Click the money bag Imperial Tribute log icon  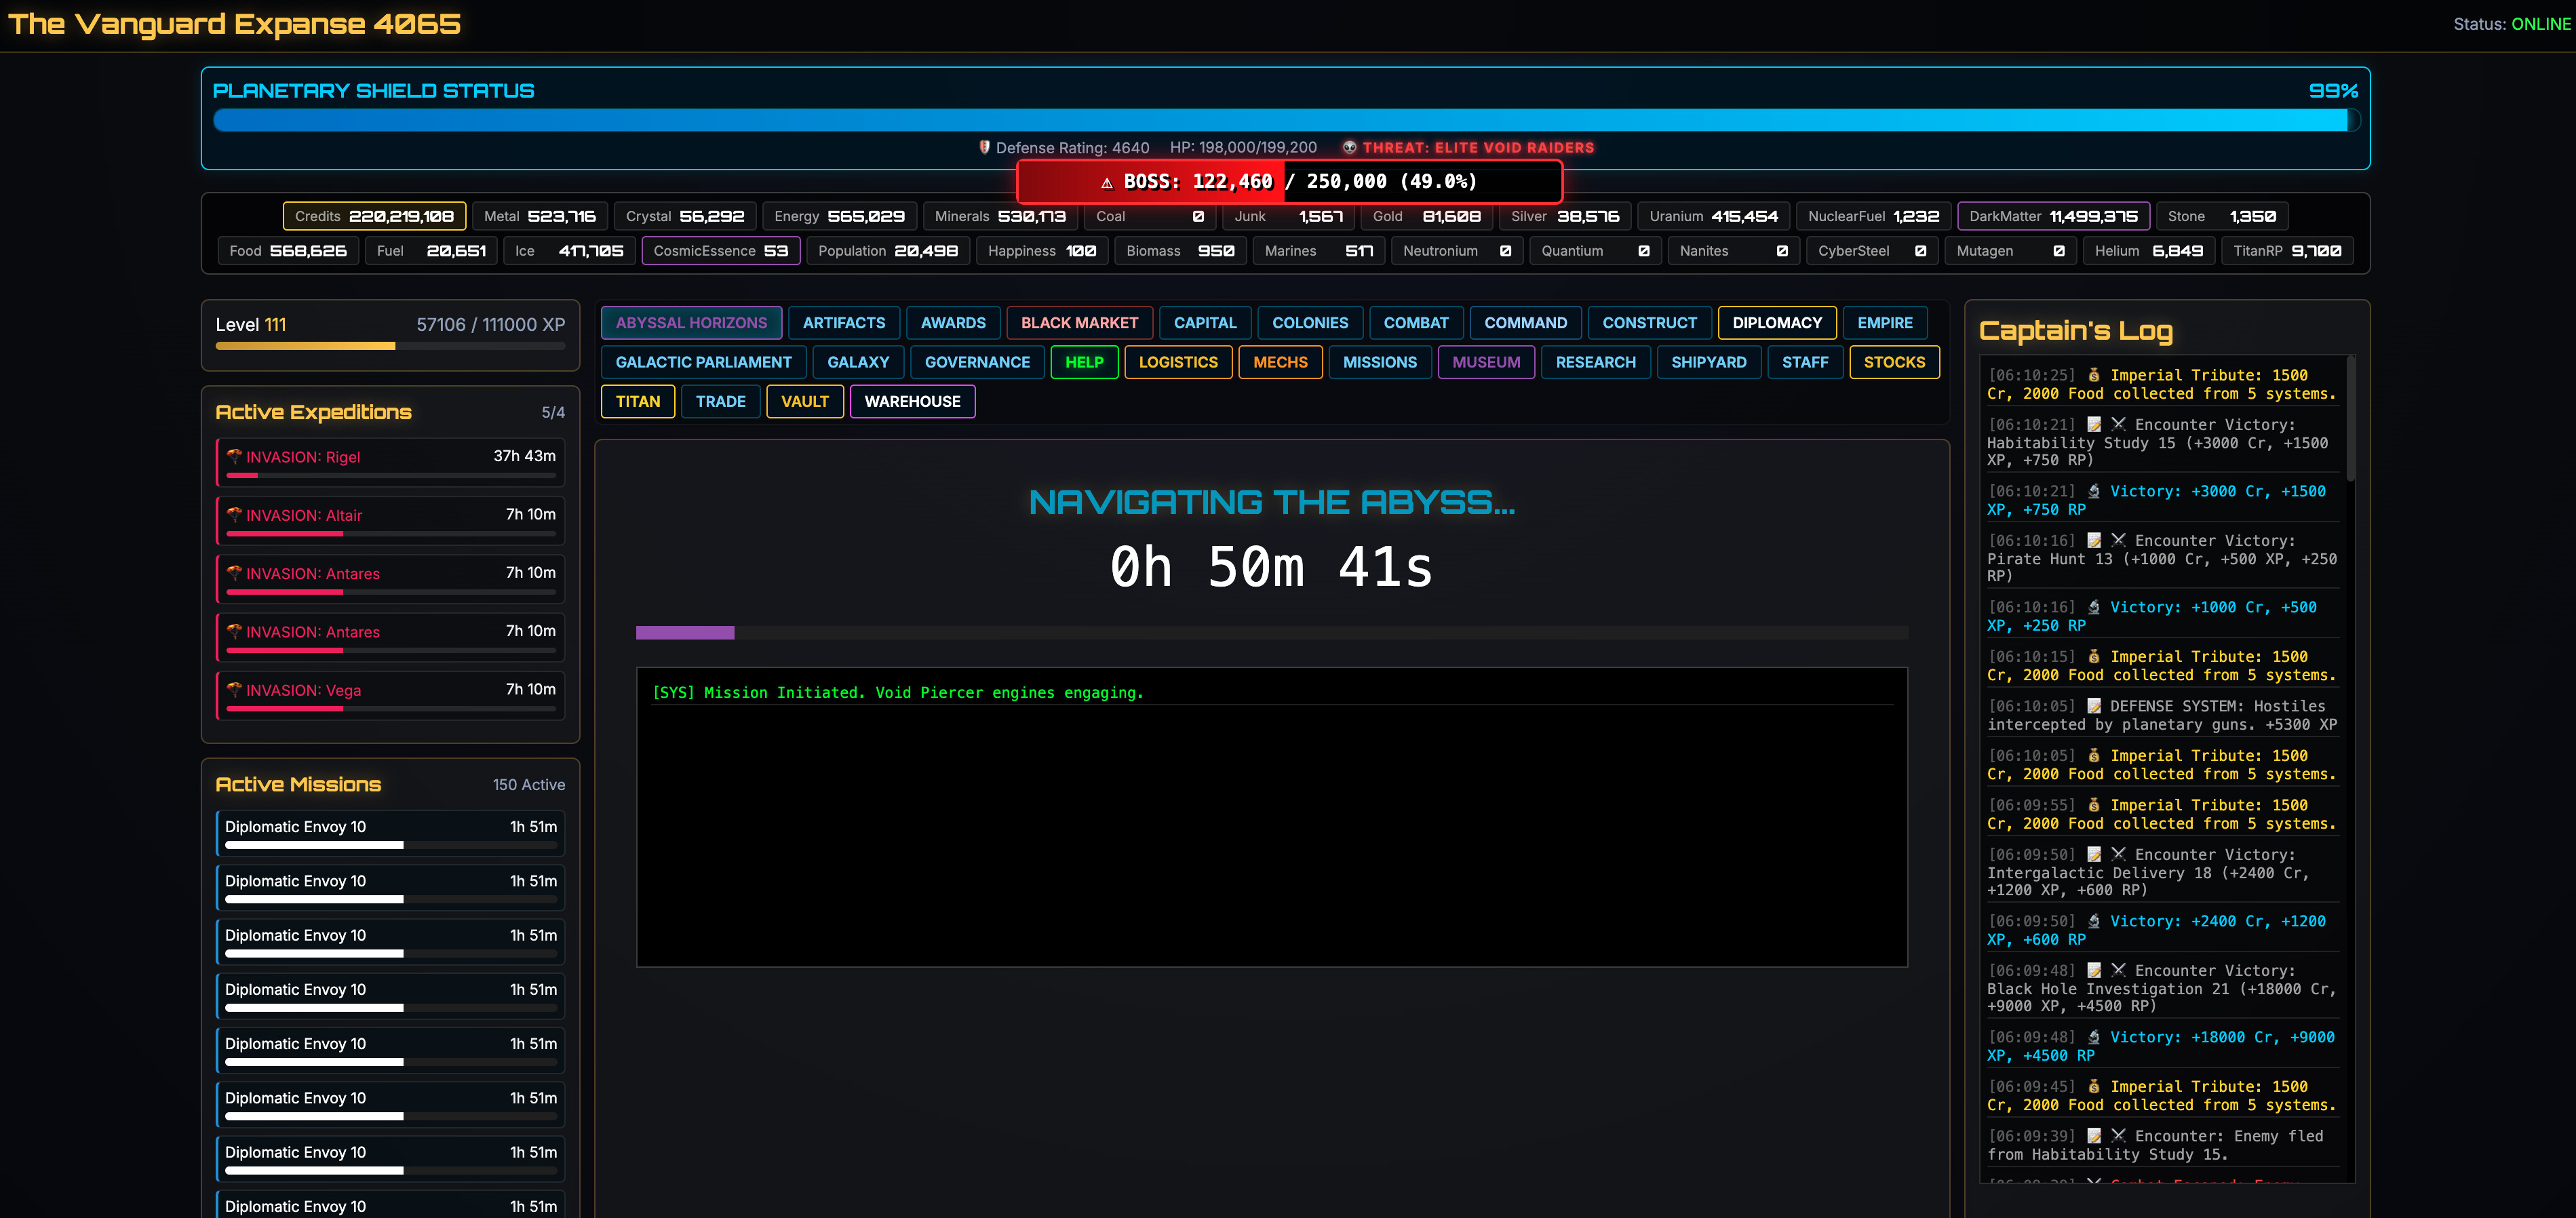2095,375
